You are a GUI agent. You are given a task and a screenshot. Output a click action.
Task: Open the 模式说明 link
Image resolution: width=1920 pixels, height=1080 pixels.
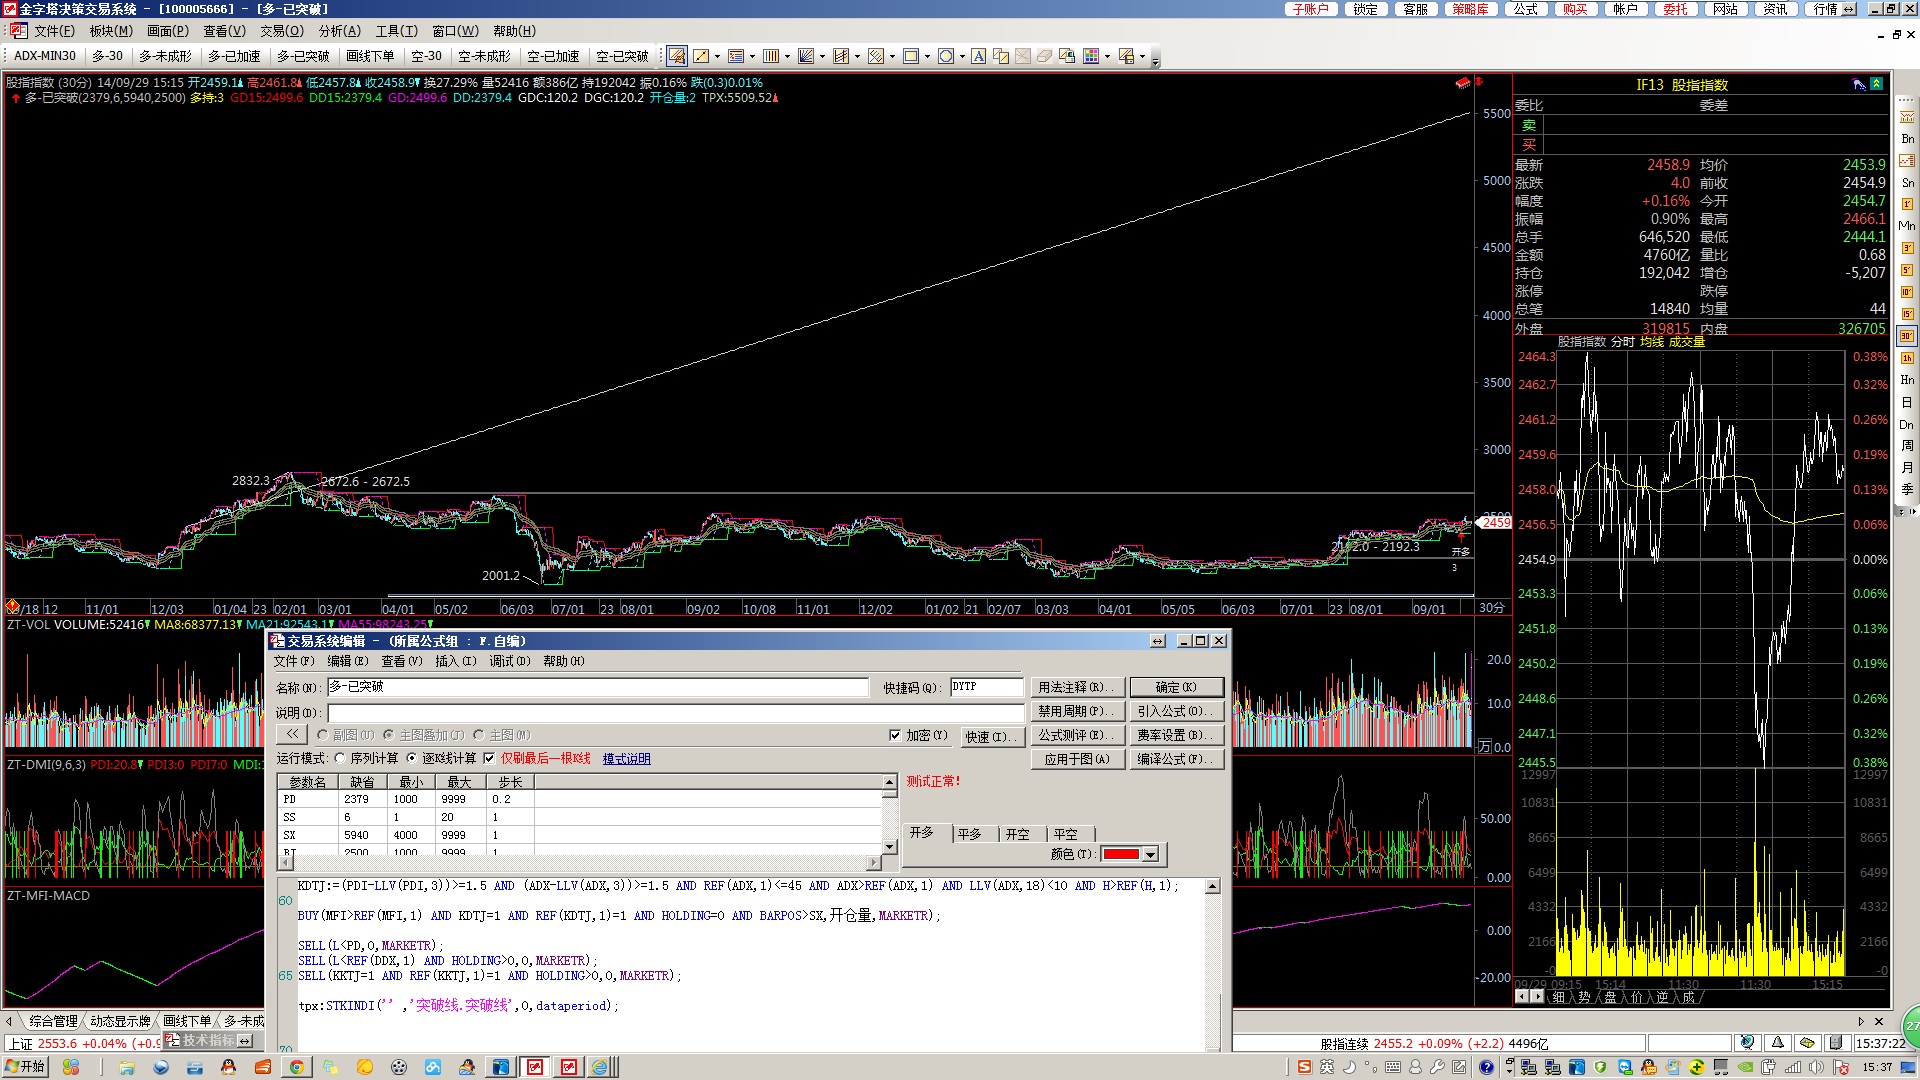click(x=626, y=759)
